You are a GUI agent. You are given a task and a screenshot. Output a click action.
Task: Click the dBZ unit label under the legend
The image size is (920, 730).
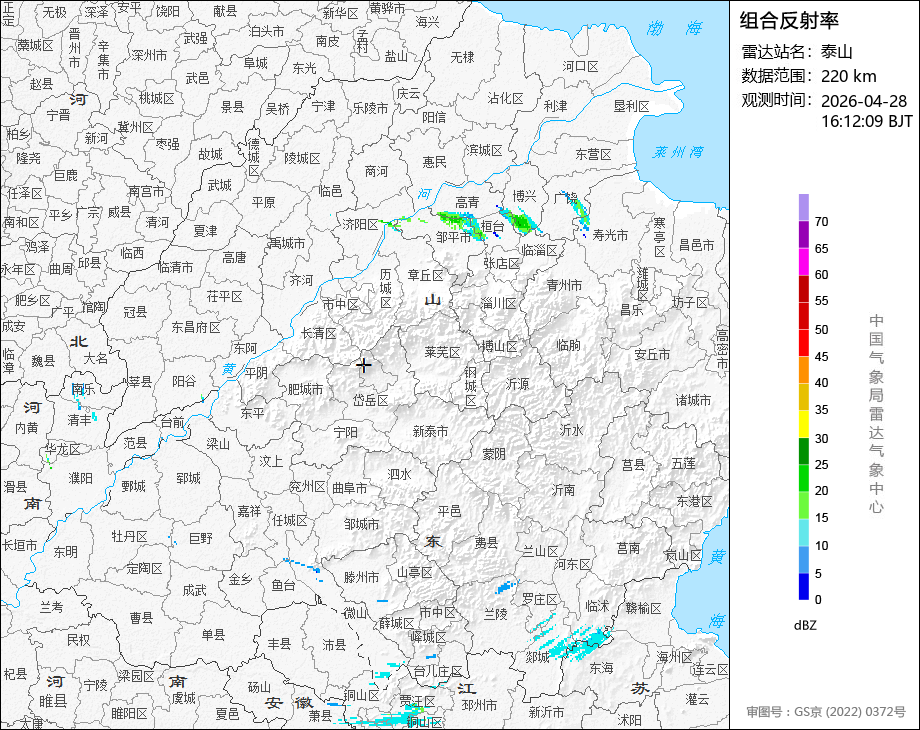805,626
